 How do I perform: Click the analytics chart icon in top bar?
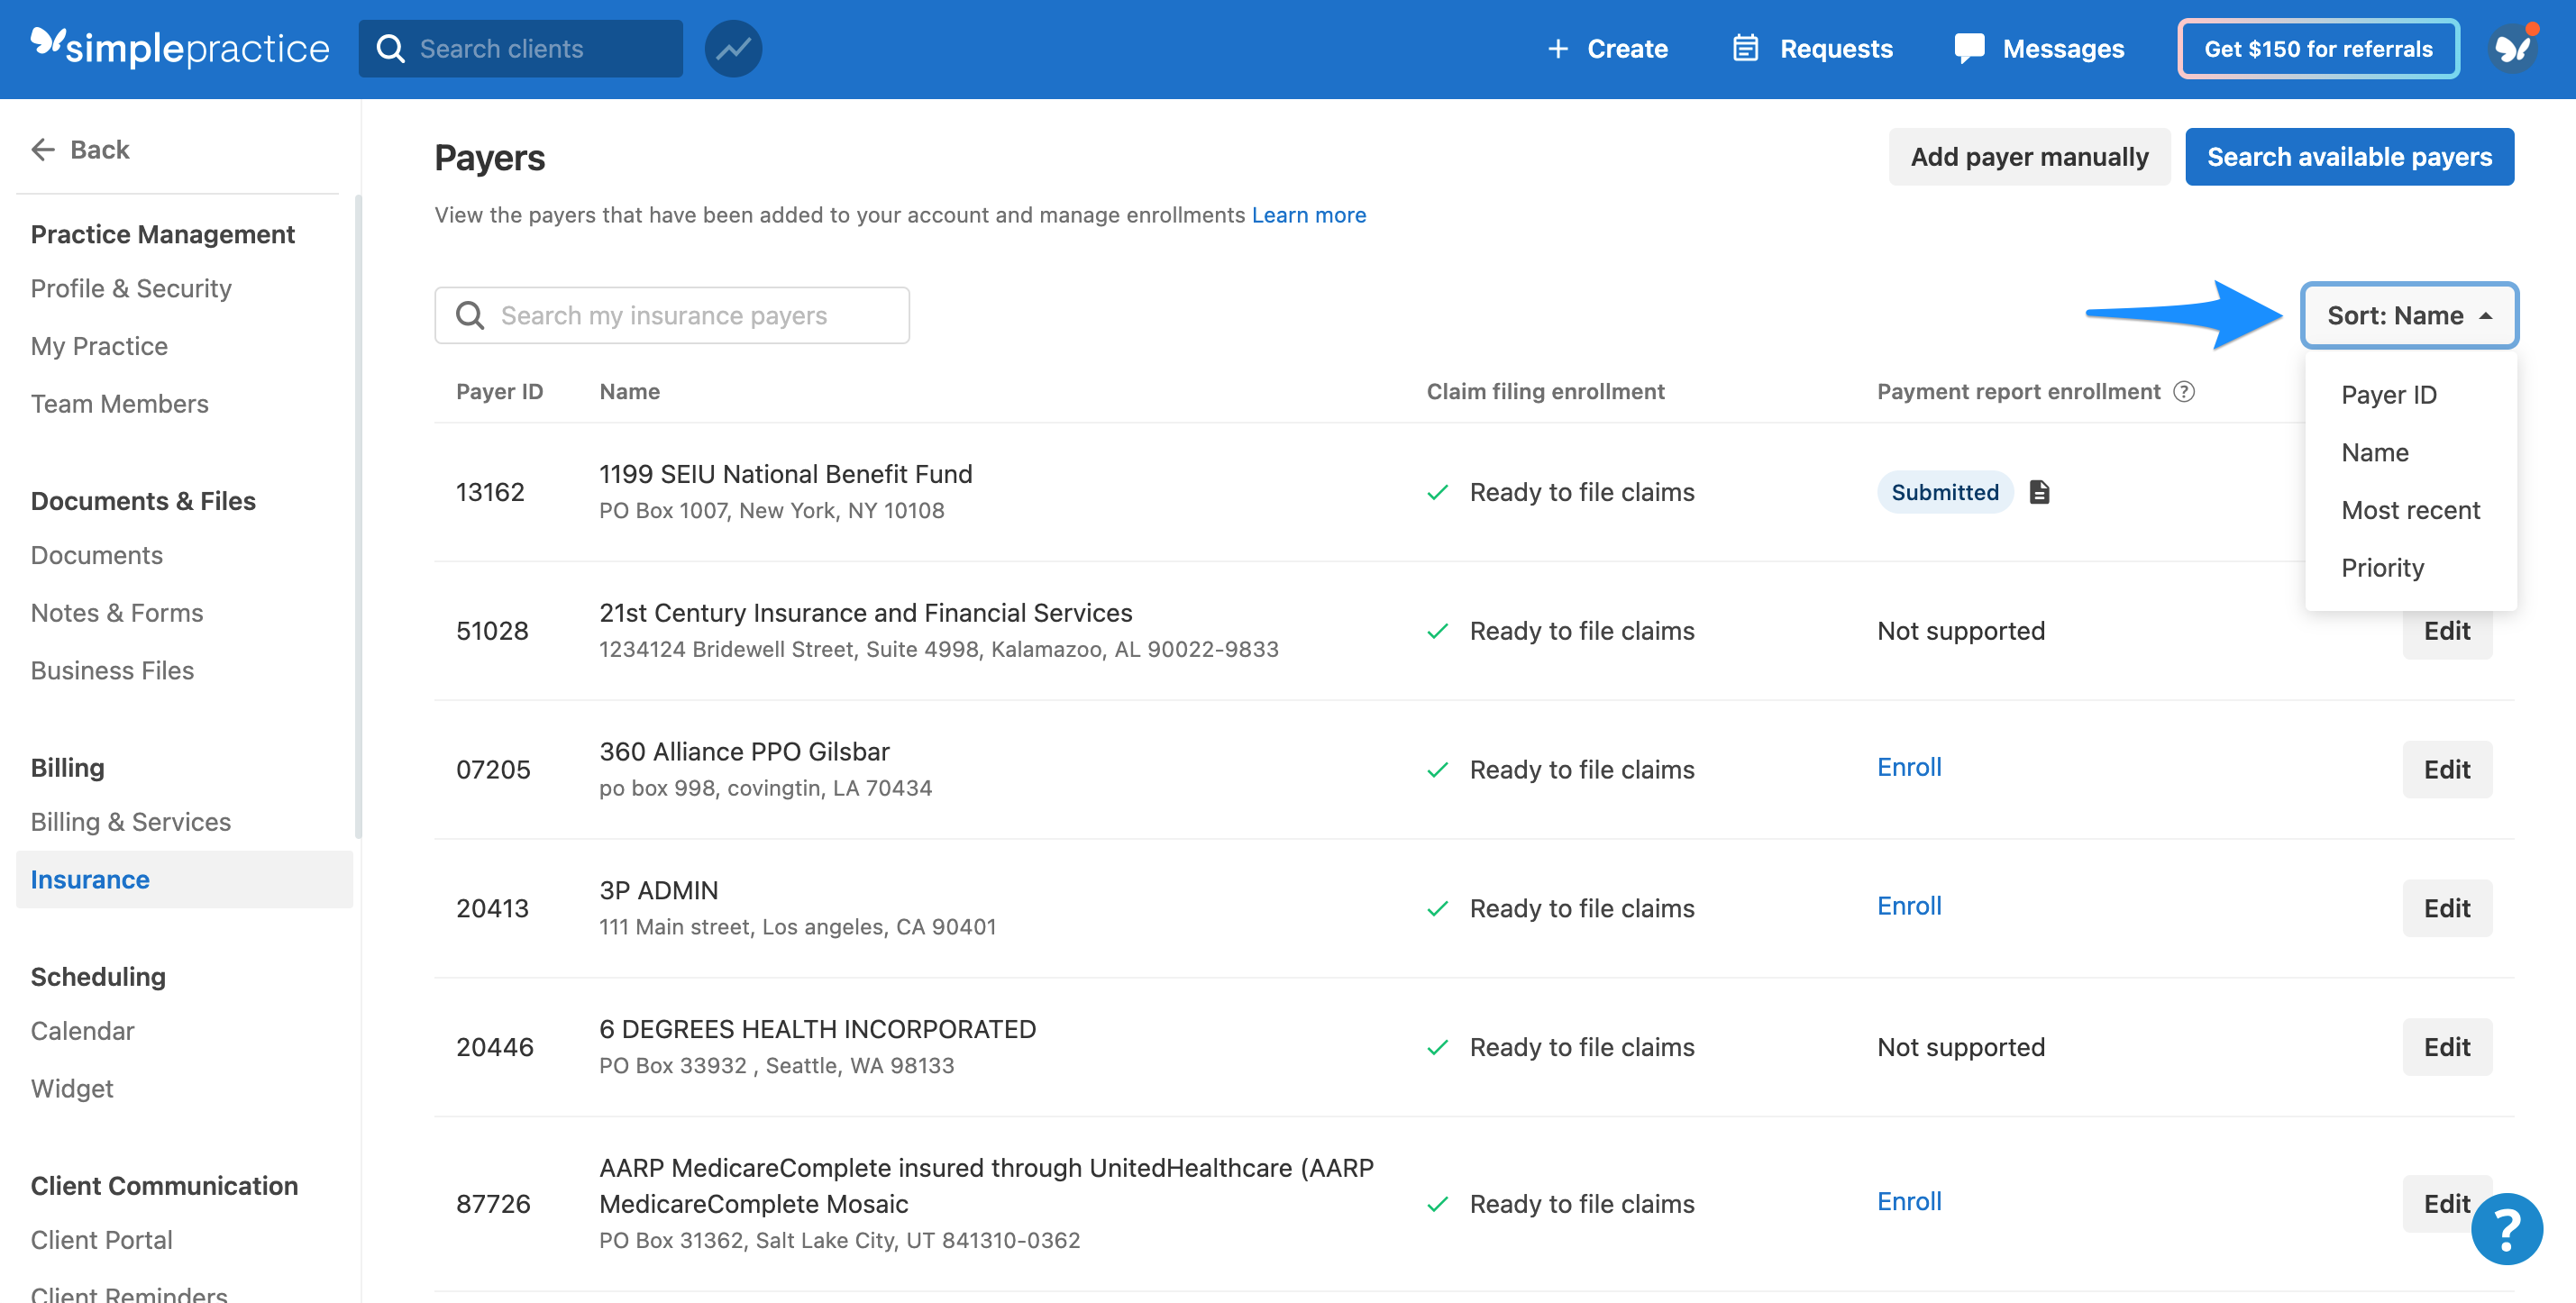(x=733, y=48)
